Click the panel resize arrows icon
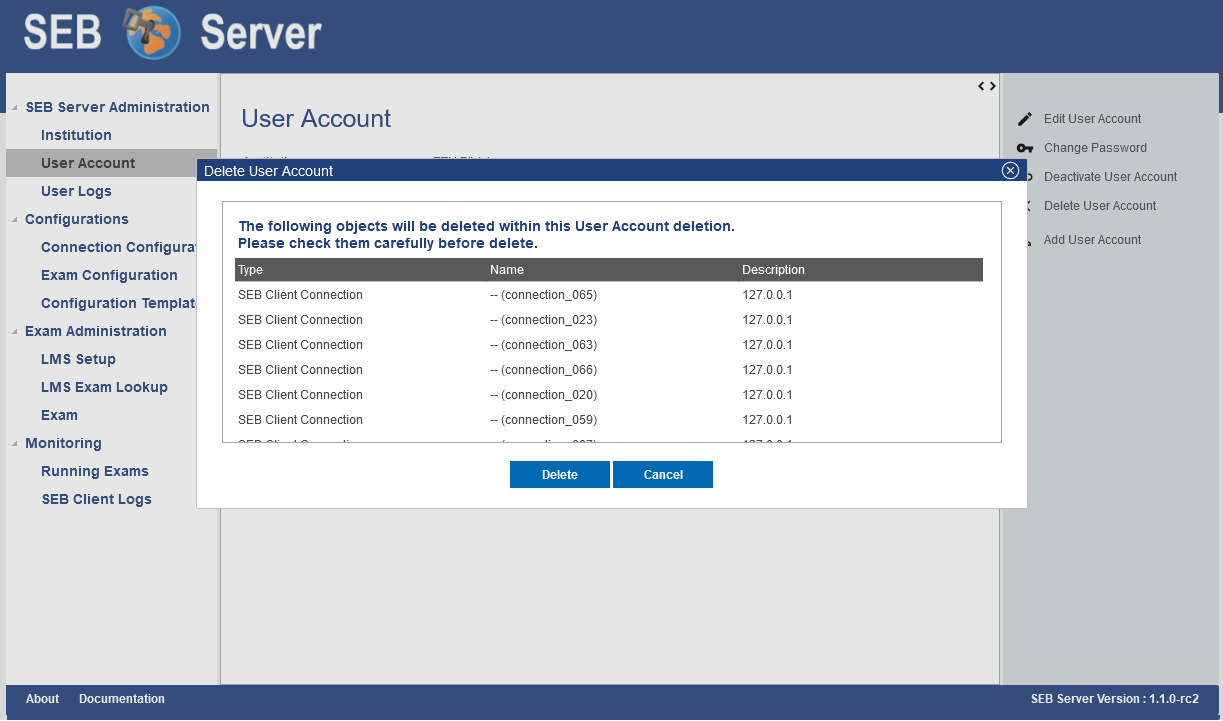 (986, 86)
